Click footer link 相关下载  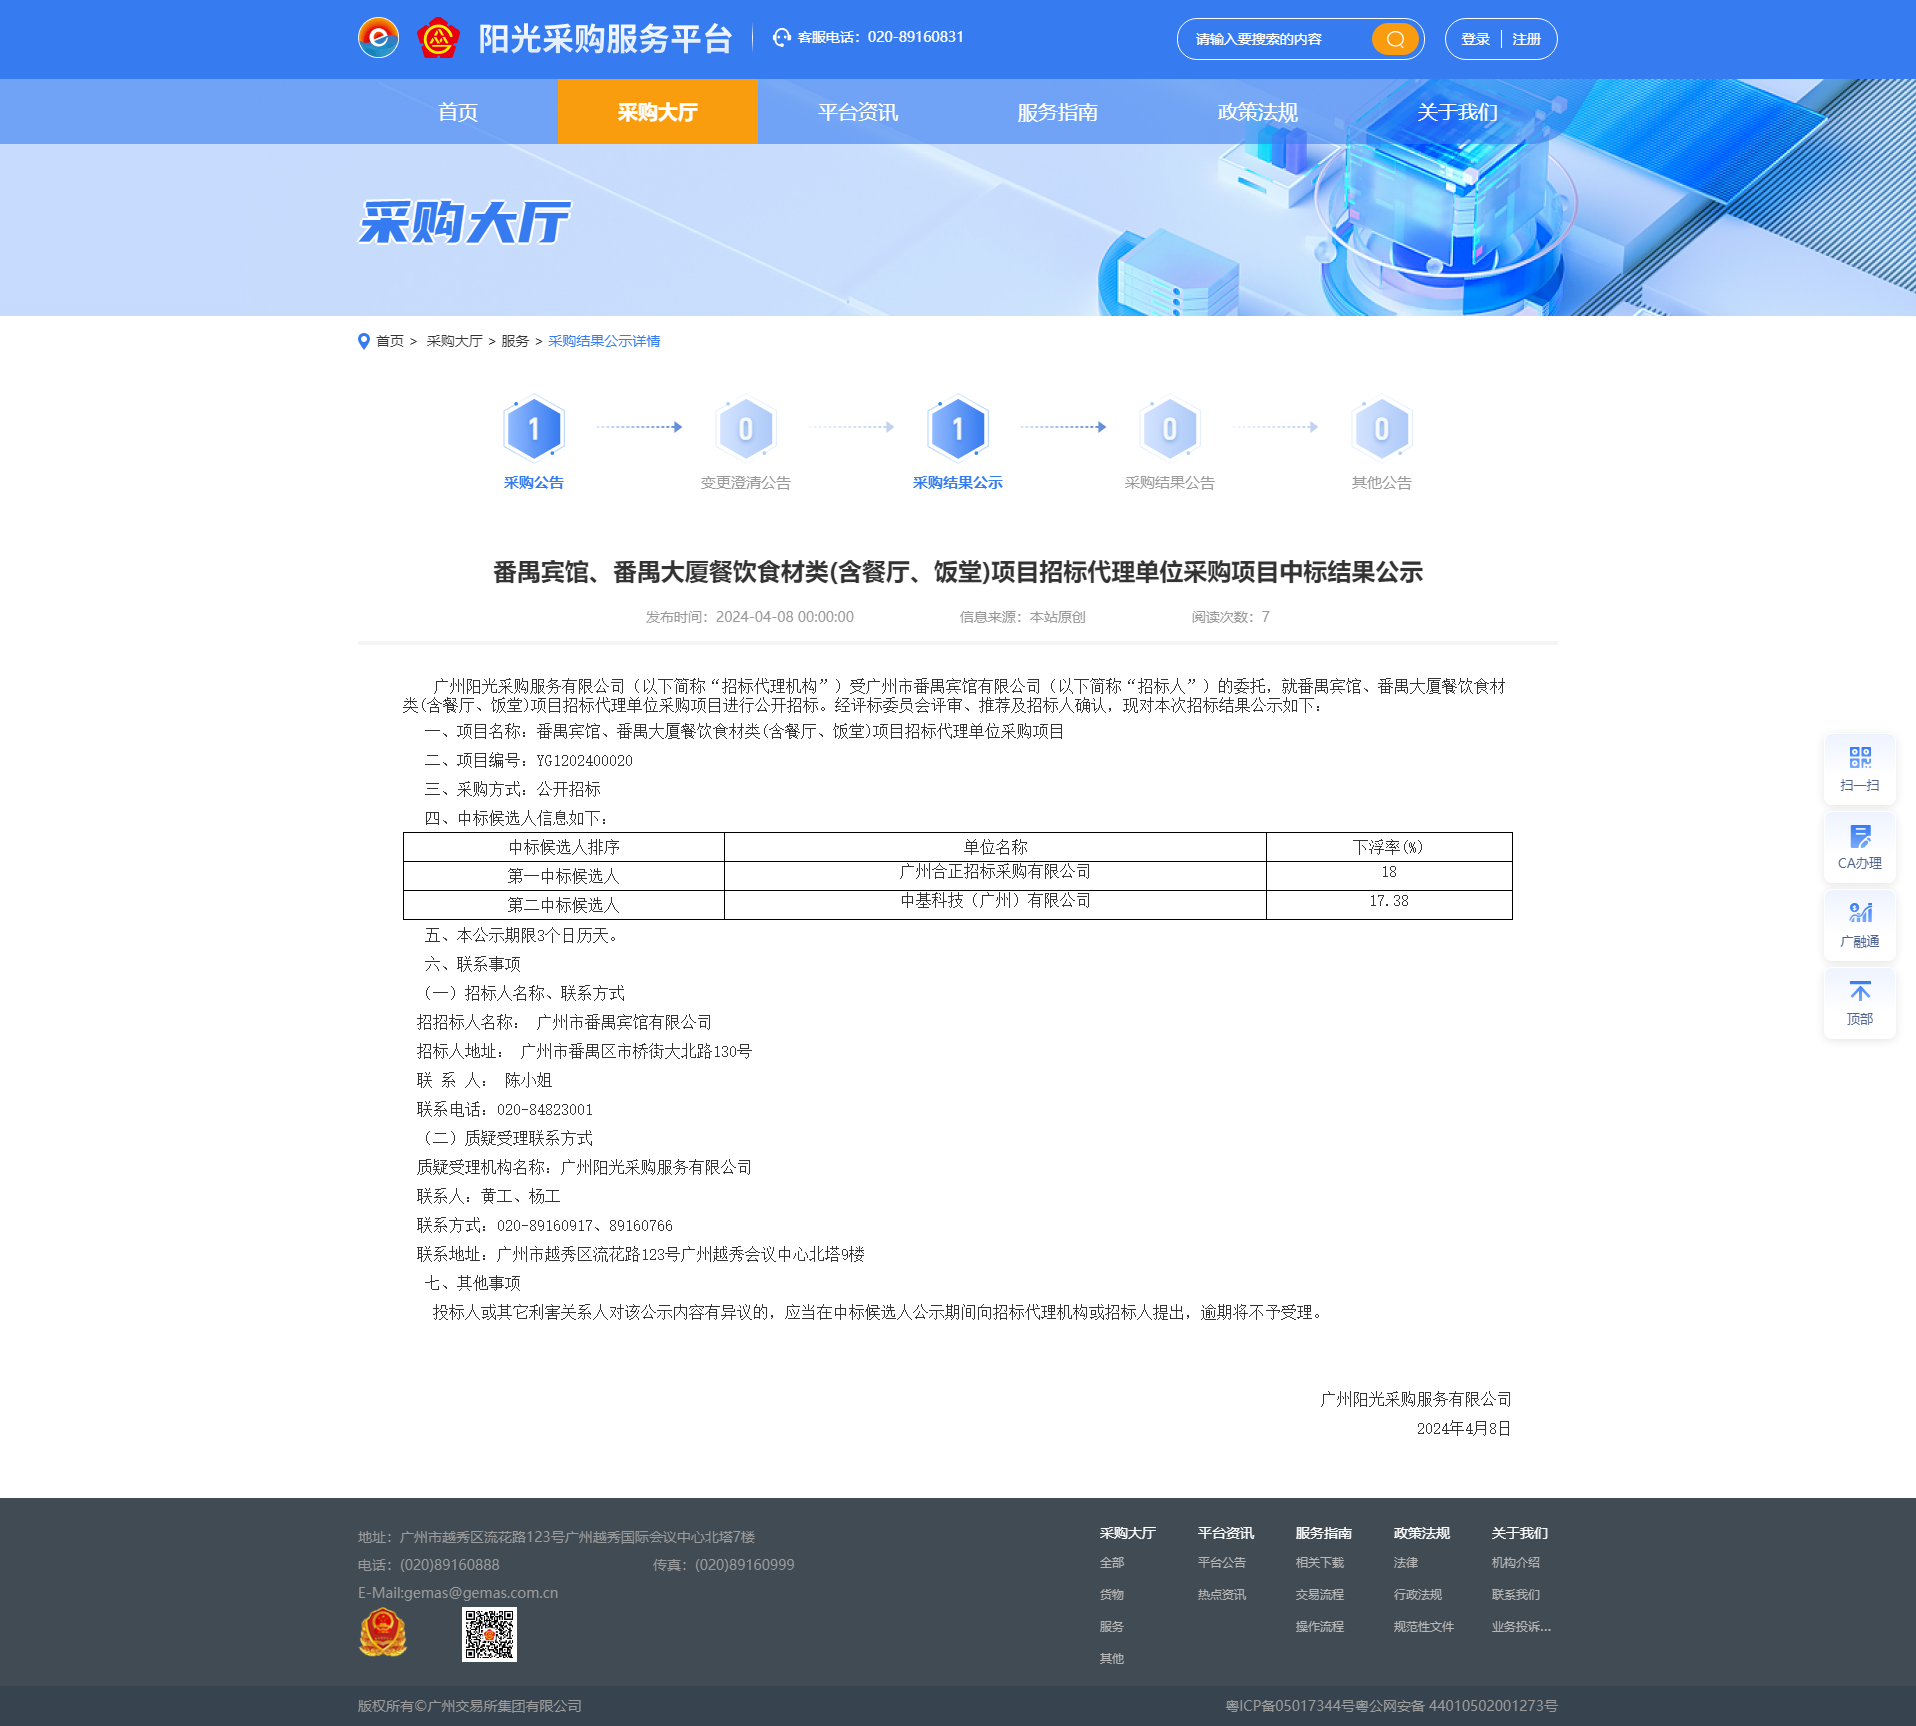[1320, 1563]
